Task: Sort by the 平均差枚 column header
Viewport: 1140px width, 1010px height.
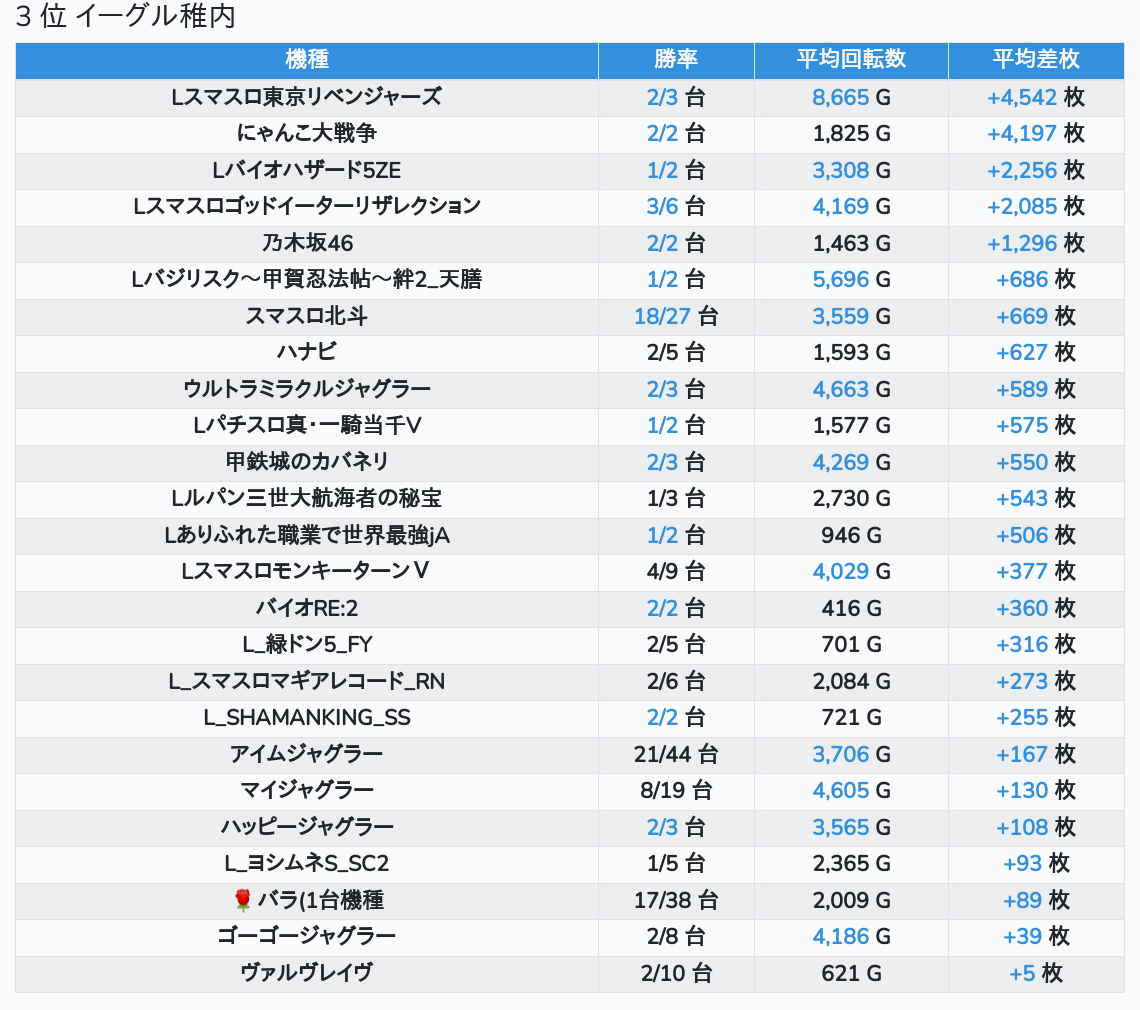Action: [1036, 59]
